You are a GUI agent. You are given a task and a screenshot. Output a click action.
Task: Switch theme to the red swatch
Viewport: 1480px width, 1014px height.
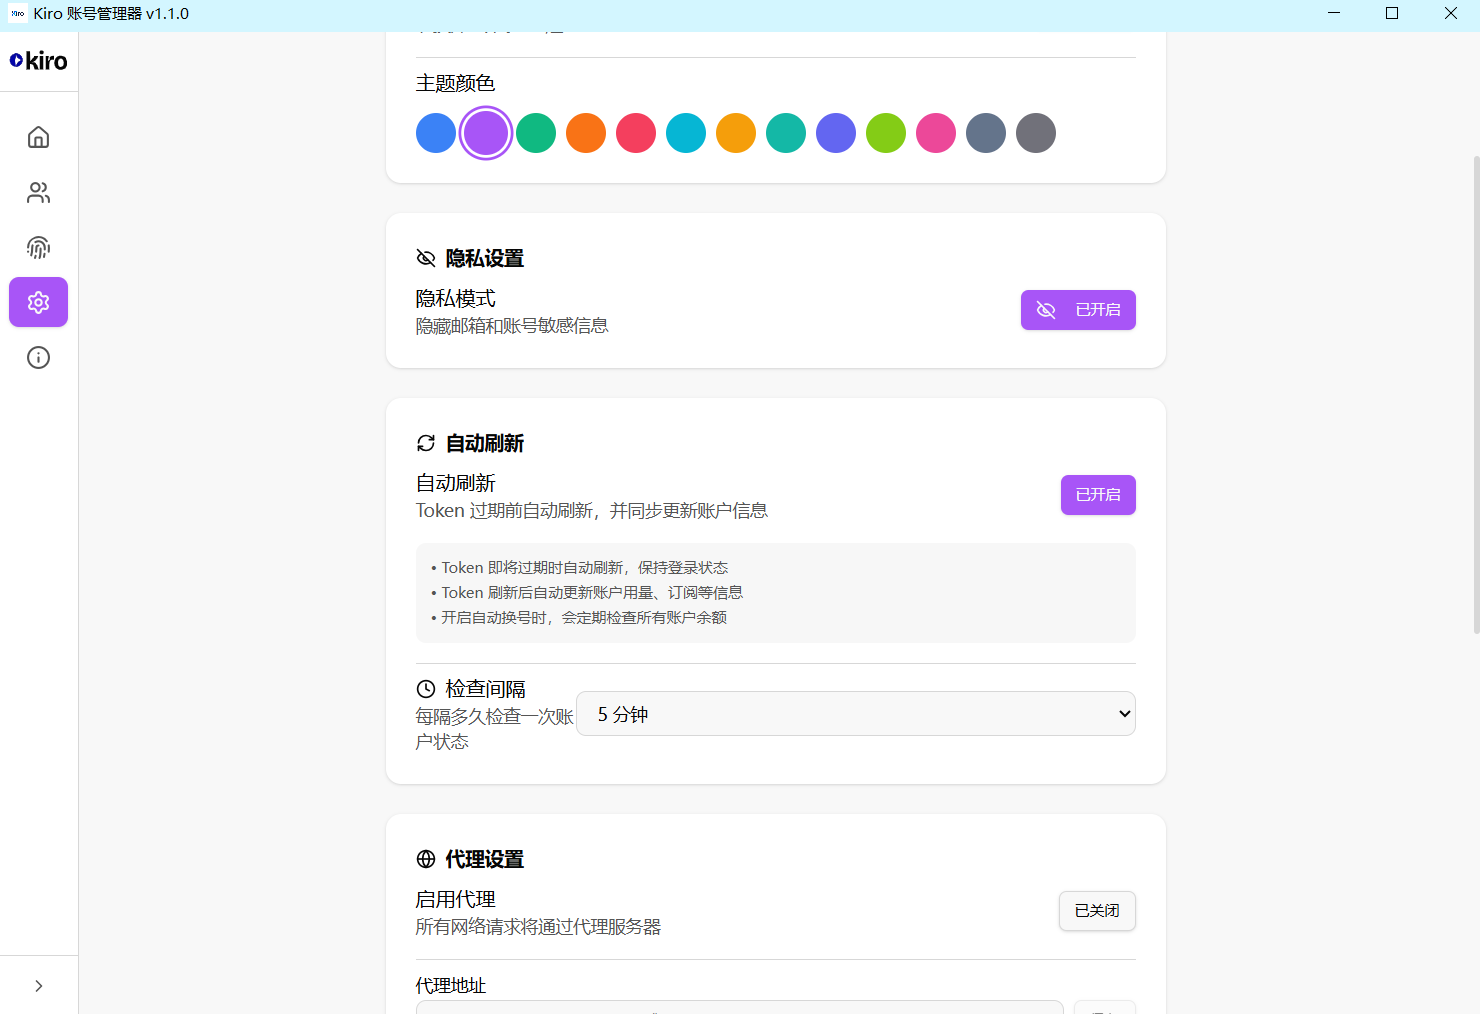[x=636, y=133]
